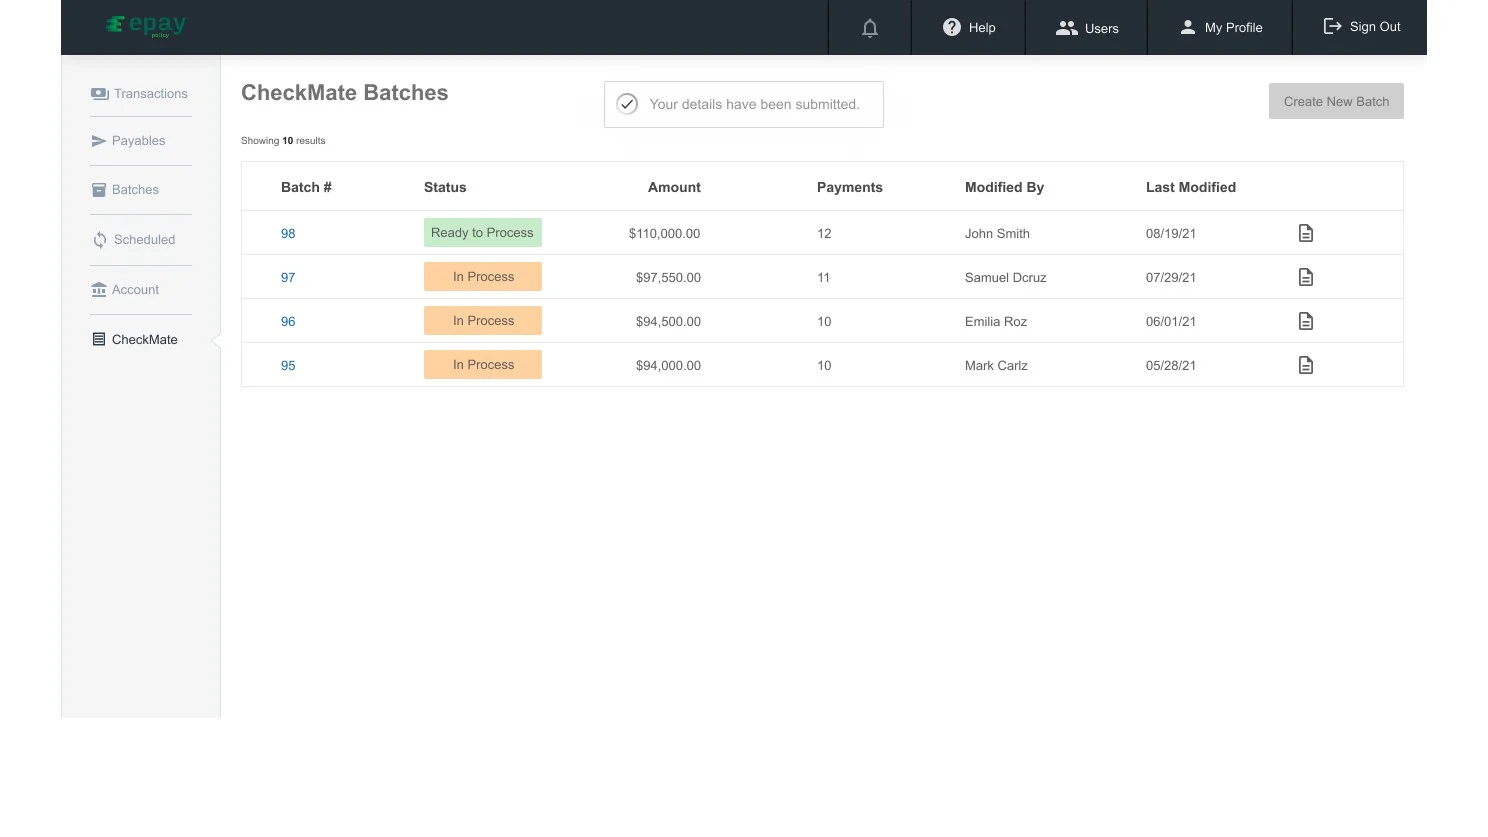The image size is (1488, 837).
Task: Click date 08/19/21
Action: 1171,234
